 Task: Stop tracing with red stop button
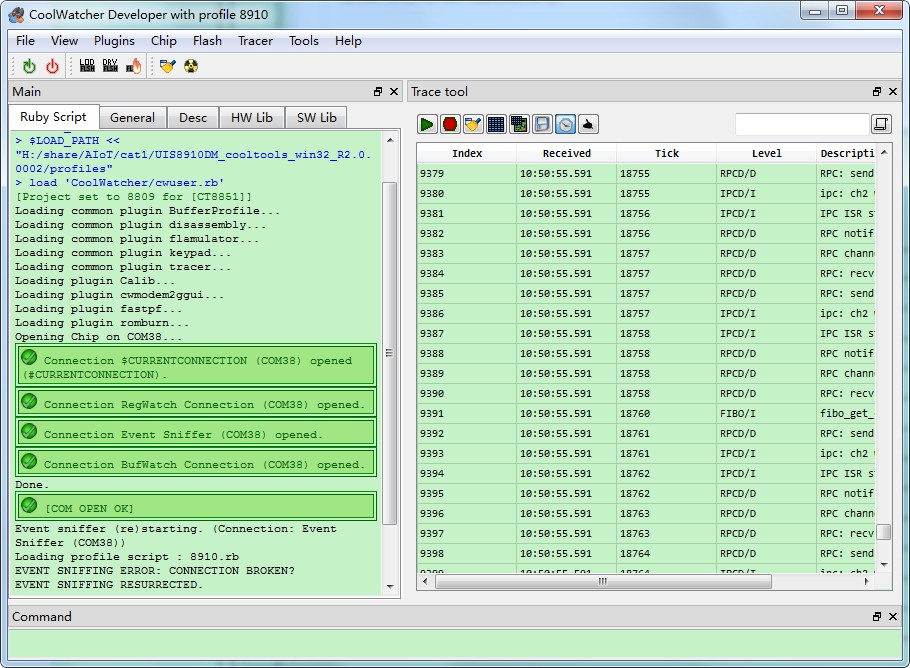click(450, 124)
